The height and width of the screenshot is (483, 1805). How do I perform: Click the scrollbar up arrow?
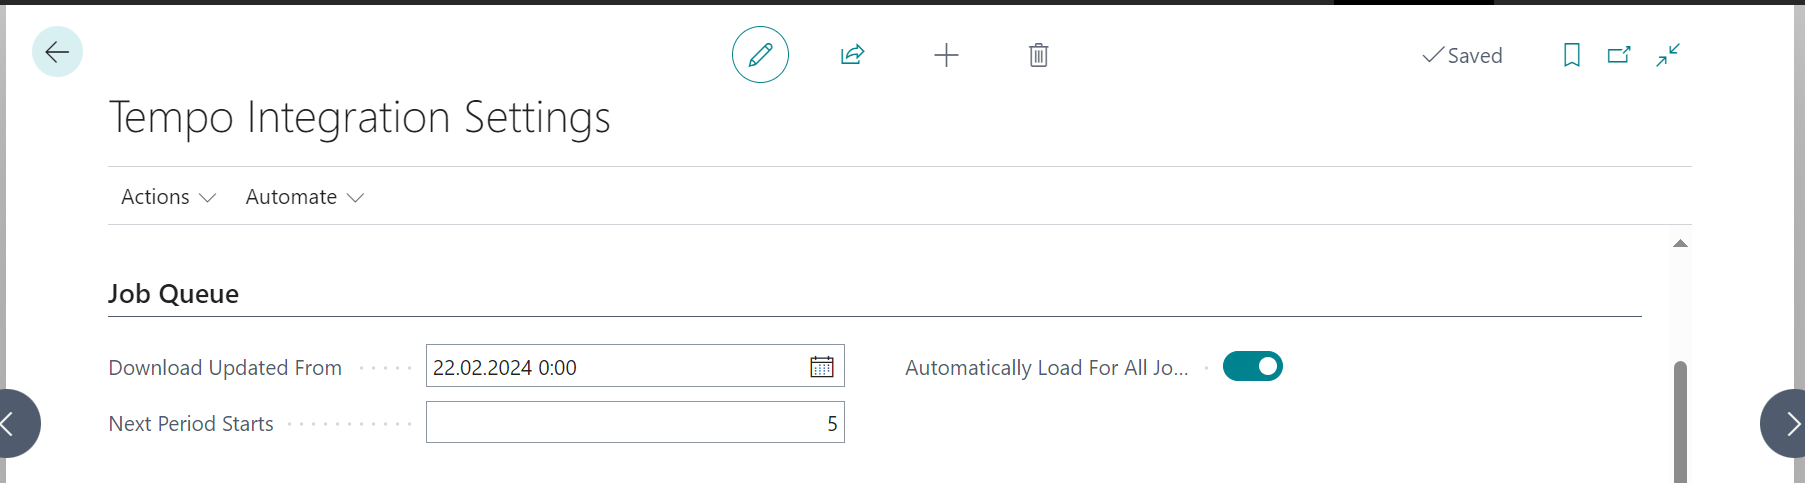tap(1680, 244)
